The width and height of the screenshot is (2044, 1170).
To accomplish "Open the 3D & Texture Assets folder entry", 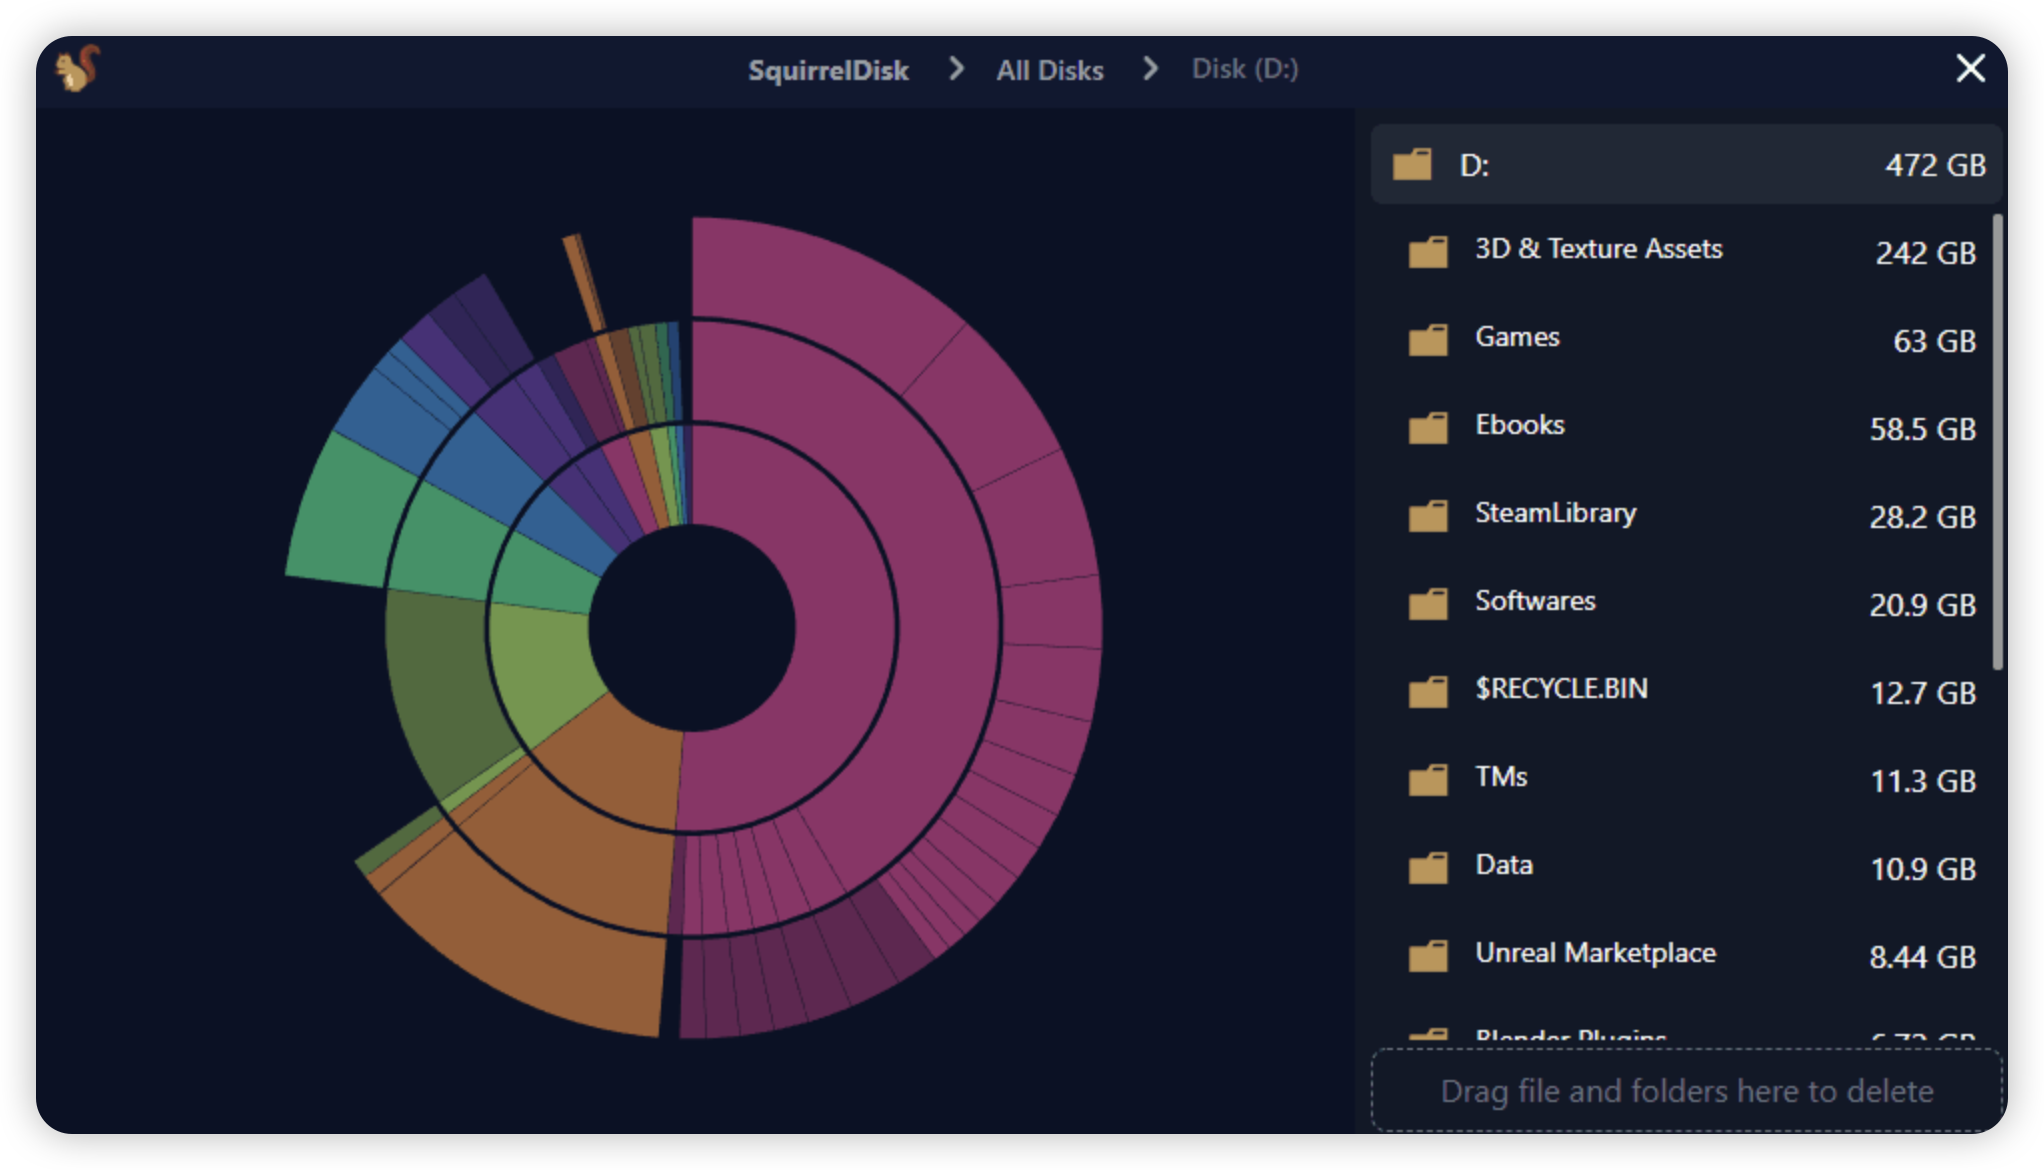I will coord(1687,252).
